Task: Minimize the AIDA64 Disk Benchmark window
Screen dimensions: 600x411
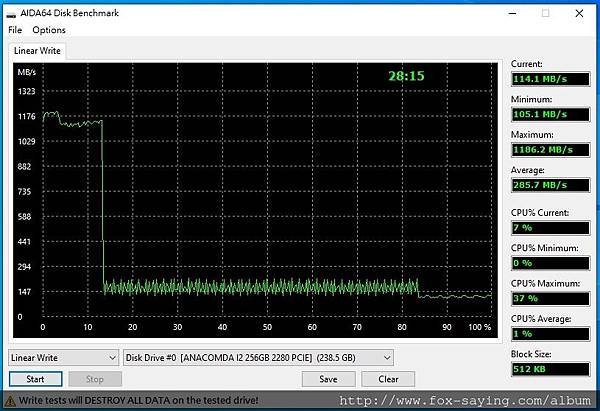Action: pyautogui.click(x=512, y=13)
